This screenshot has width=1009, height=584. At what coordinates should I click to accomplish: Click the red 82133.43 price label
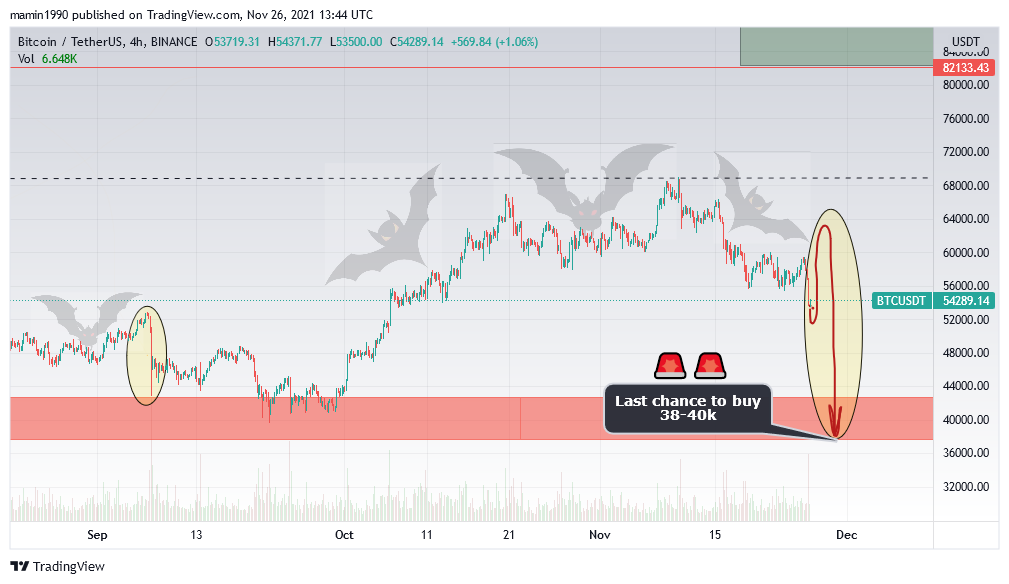[x=965, y=68]
